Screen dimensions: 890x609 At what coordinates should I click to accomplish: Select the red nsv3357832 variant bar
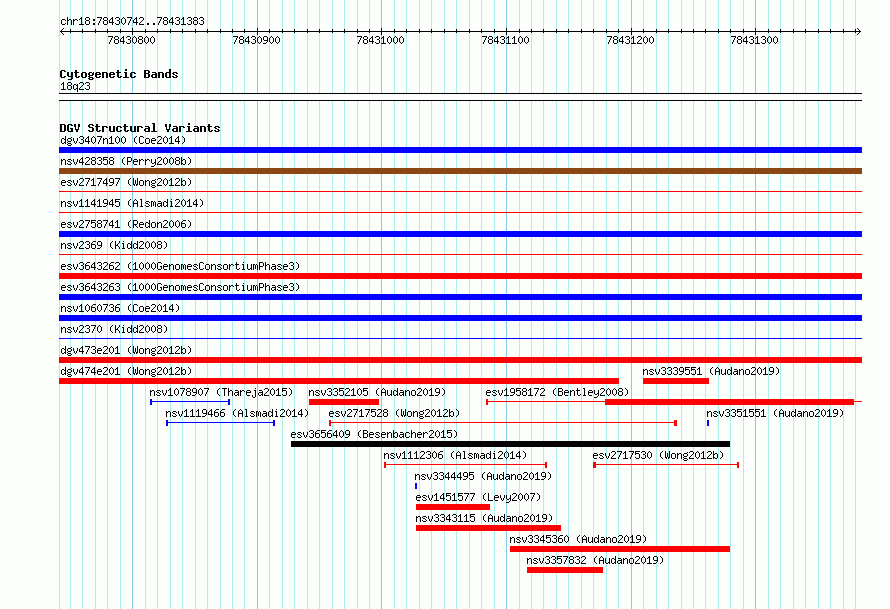point(565,570)
